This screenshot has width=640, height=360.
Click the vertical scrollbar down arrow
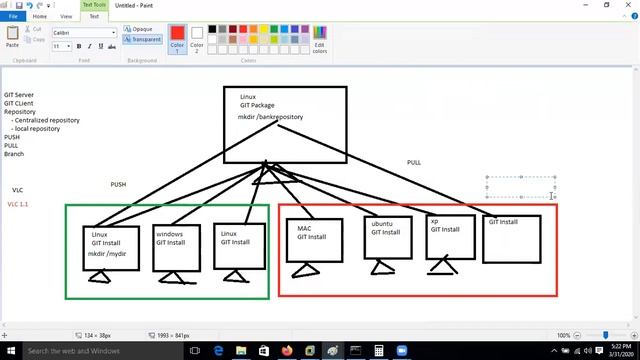click(x=636, y=317)
